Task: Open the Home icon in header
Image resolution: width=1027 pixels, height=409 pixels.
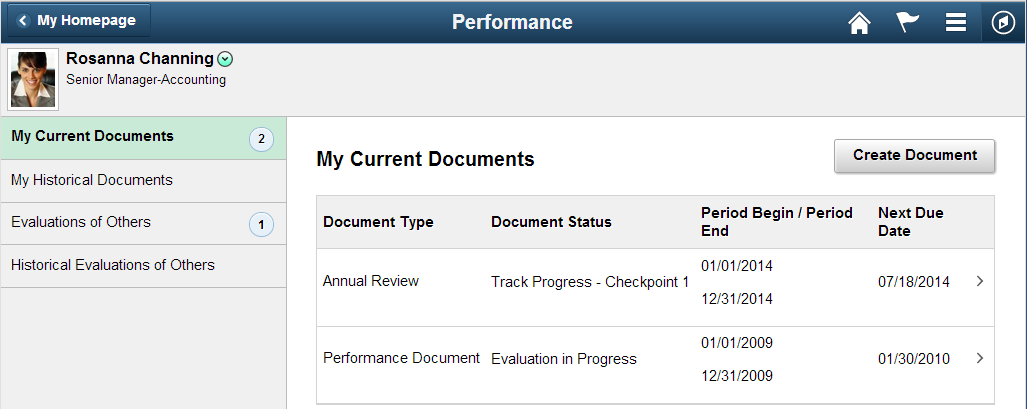Action: click(859, 22)
